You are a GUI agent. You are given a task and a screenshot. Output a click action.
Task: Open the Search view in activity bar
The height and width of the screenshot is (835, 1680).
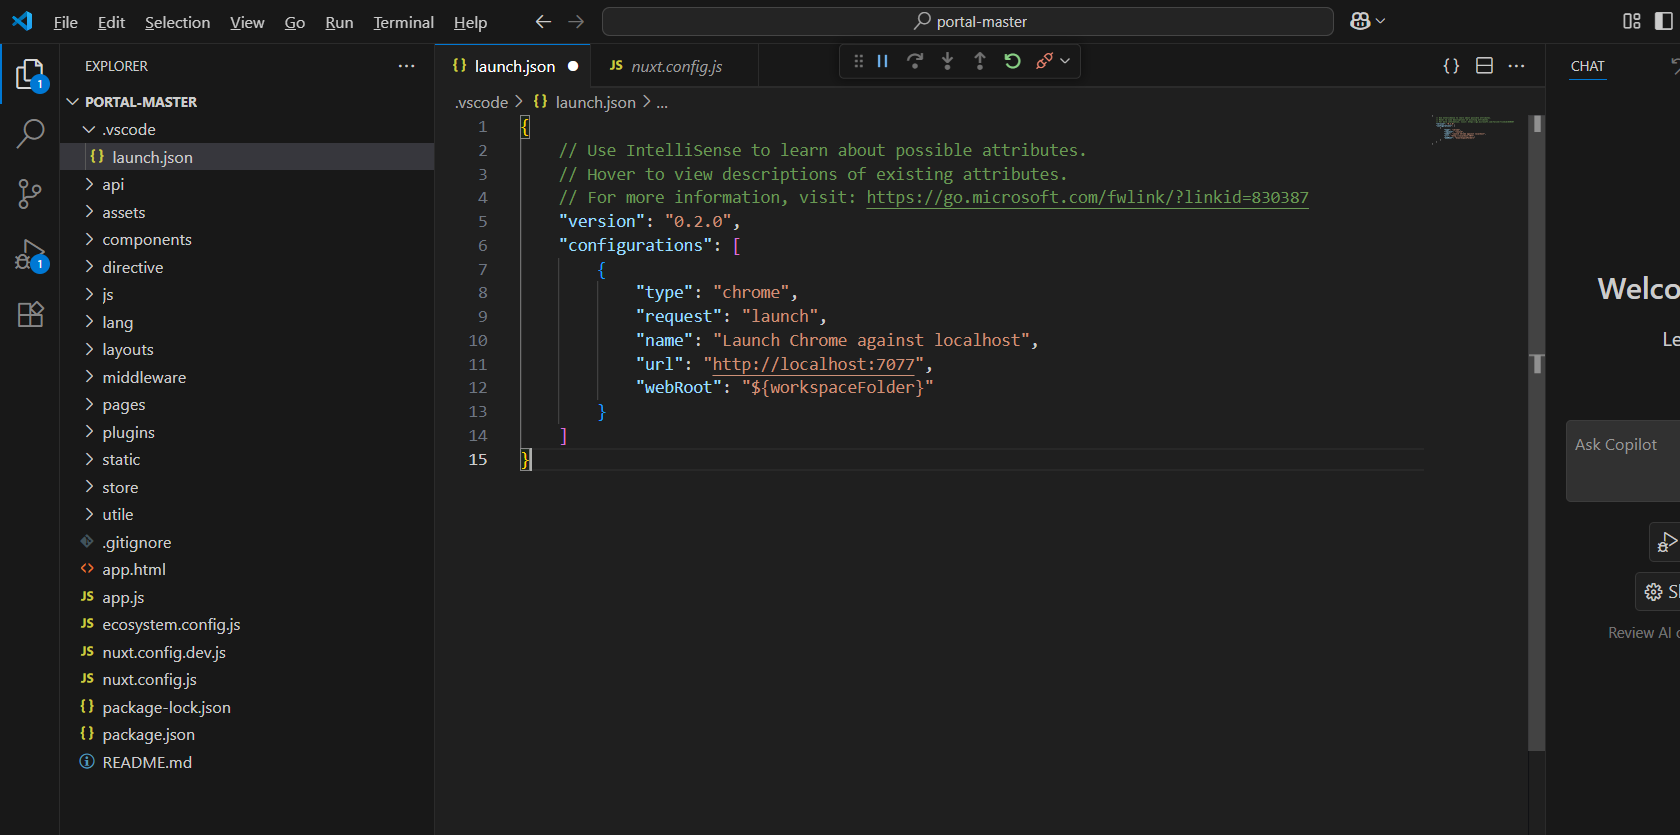(30, 133)
